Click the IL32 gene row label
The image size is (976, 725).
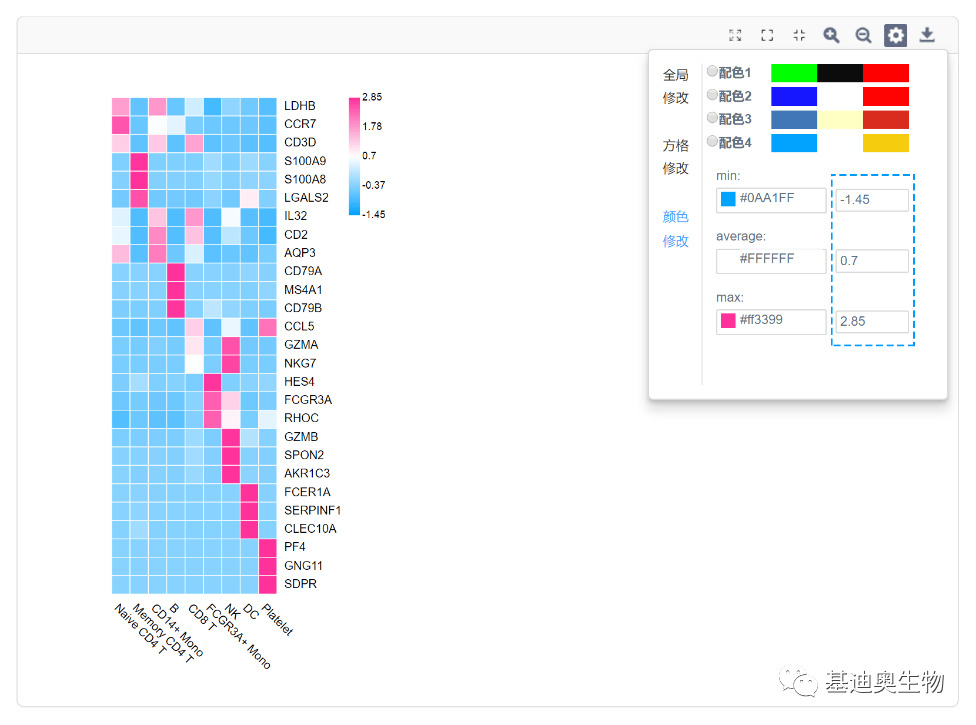(x=296, y=216)
